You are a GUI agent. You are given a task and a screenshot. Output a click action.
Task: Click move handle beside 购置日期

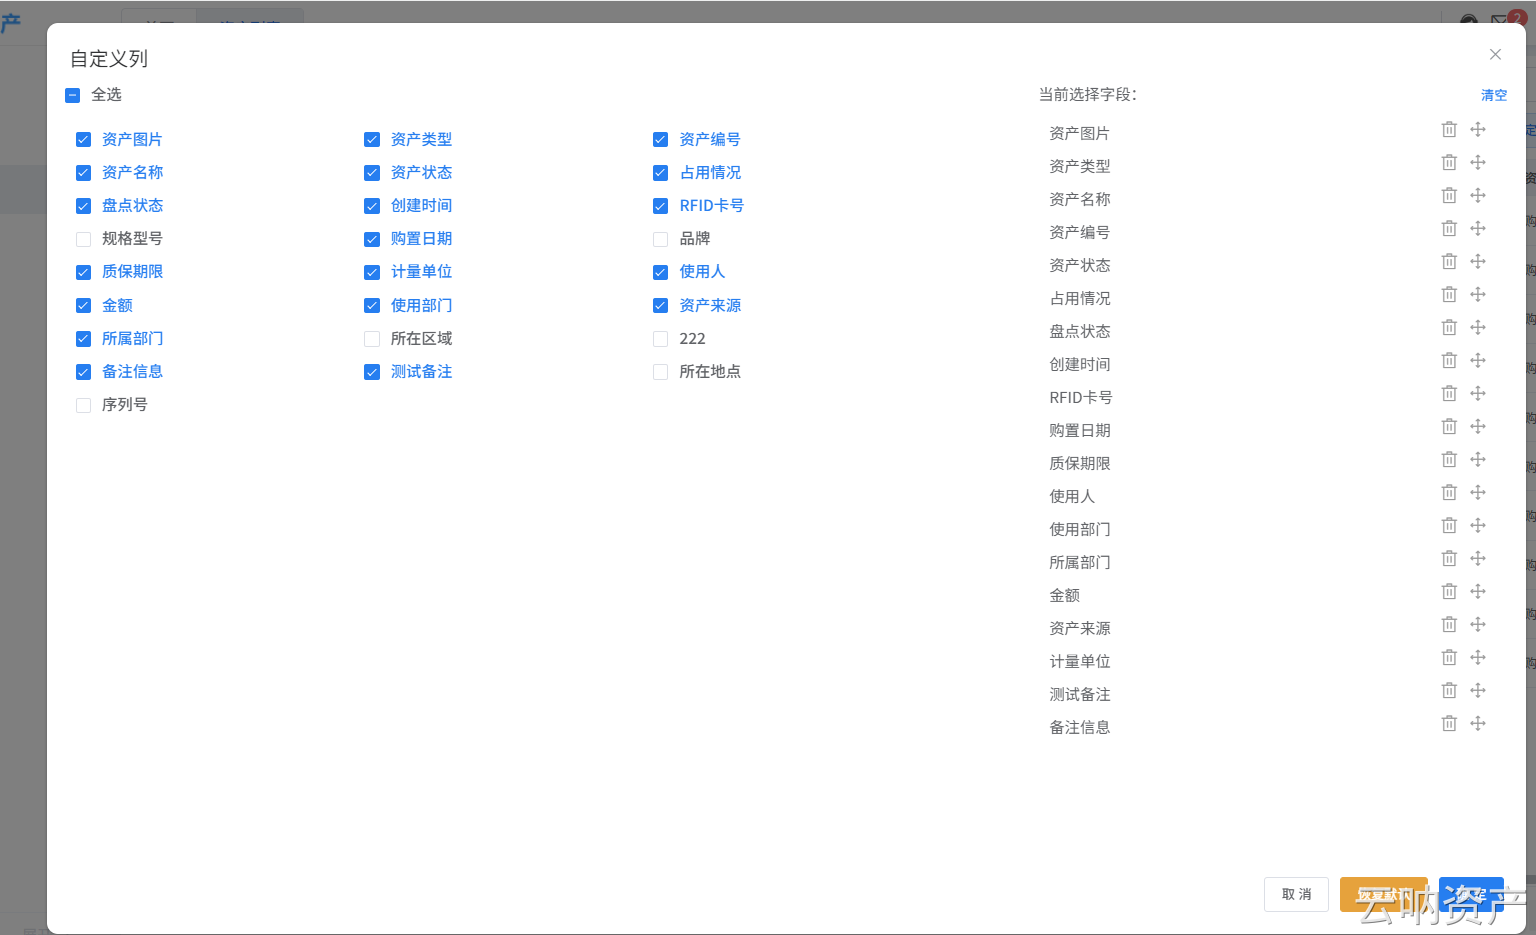click(1478, 426)
